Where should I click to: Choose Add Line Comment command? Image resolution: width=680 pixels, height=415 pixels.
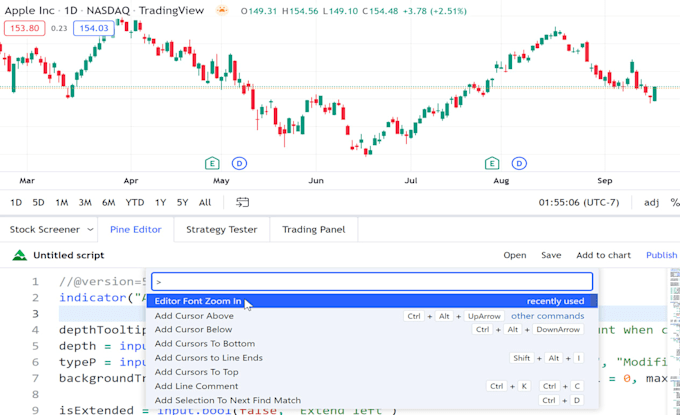click(372, 386)
